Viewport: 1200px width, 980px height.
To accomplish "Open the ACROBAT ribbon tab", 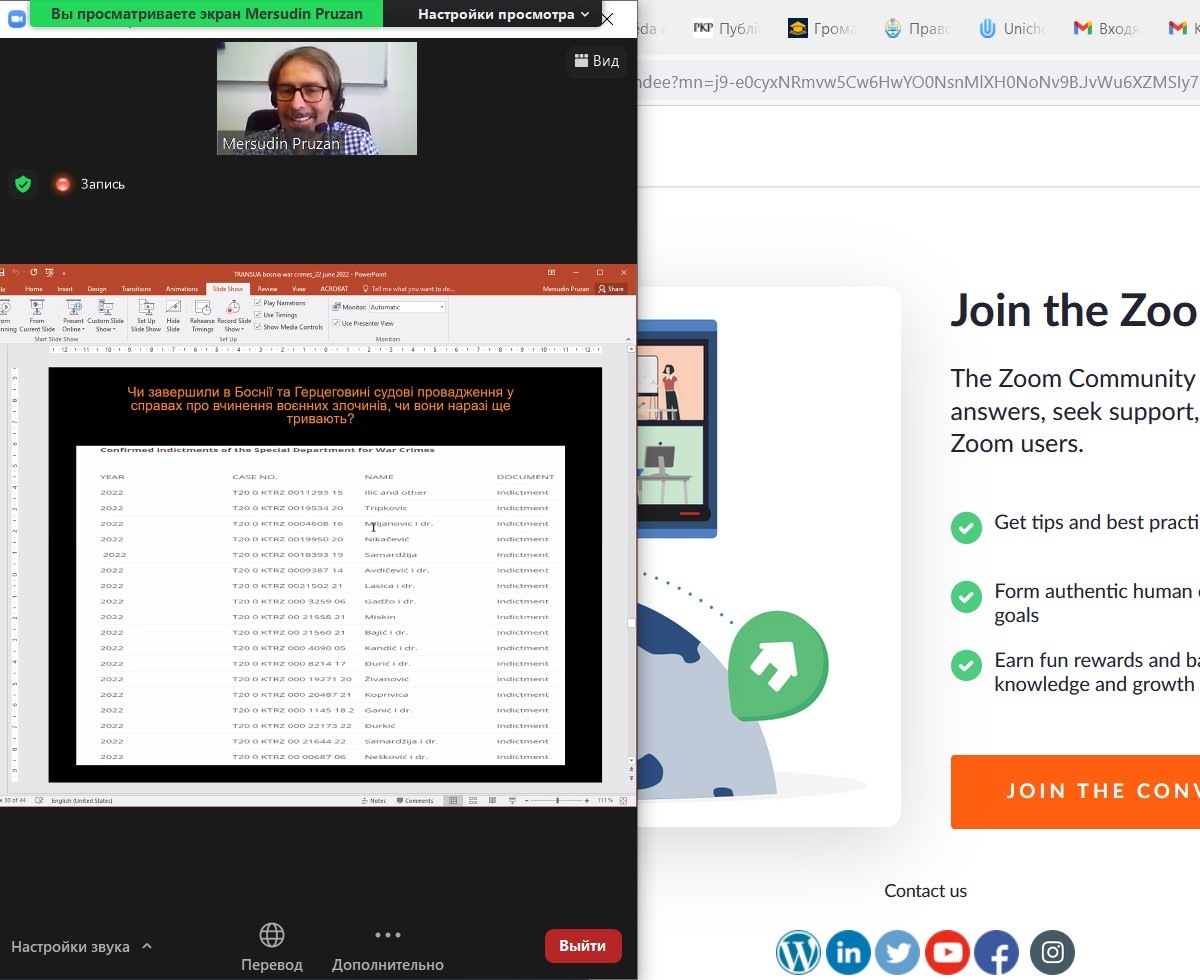I will tap(334, 289).
